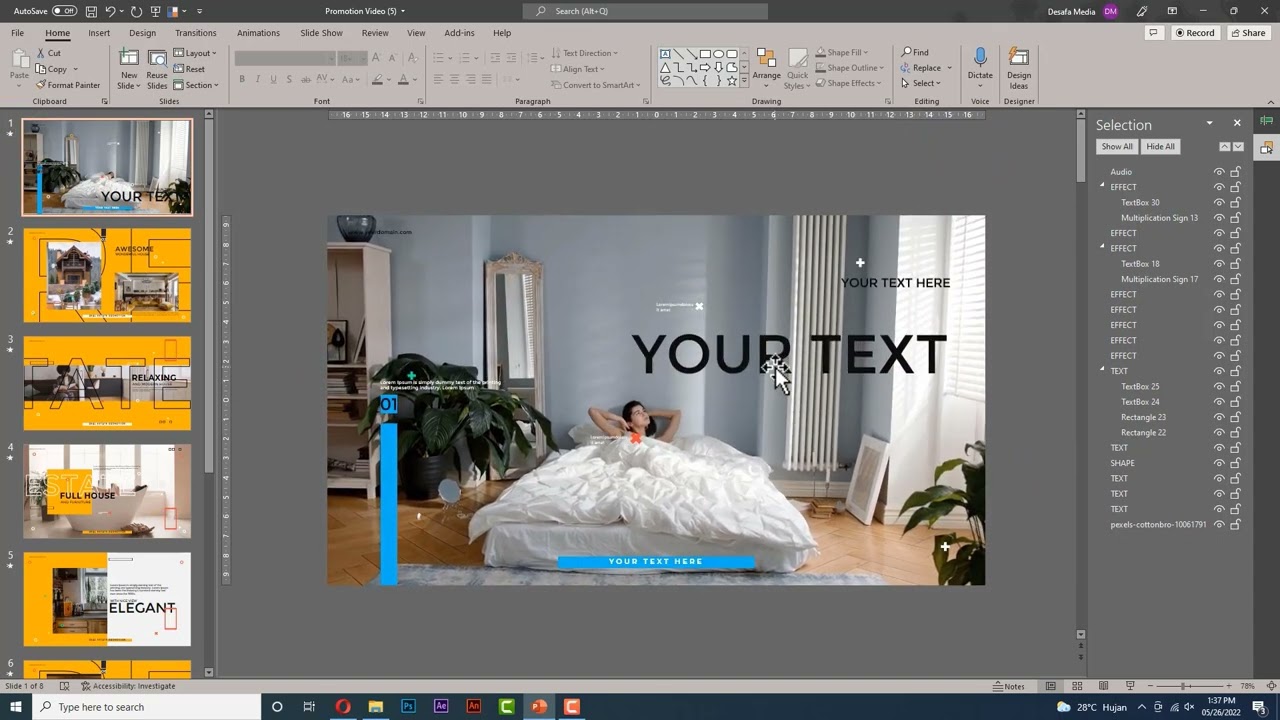
Task: Open the Arrange tool
Action: point(766,68)
